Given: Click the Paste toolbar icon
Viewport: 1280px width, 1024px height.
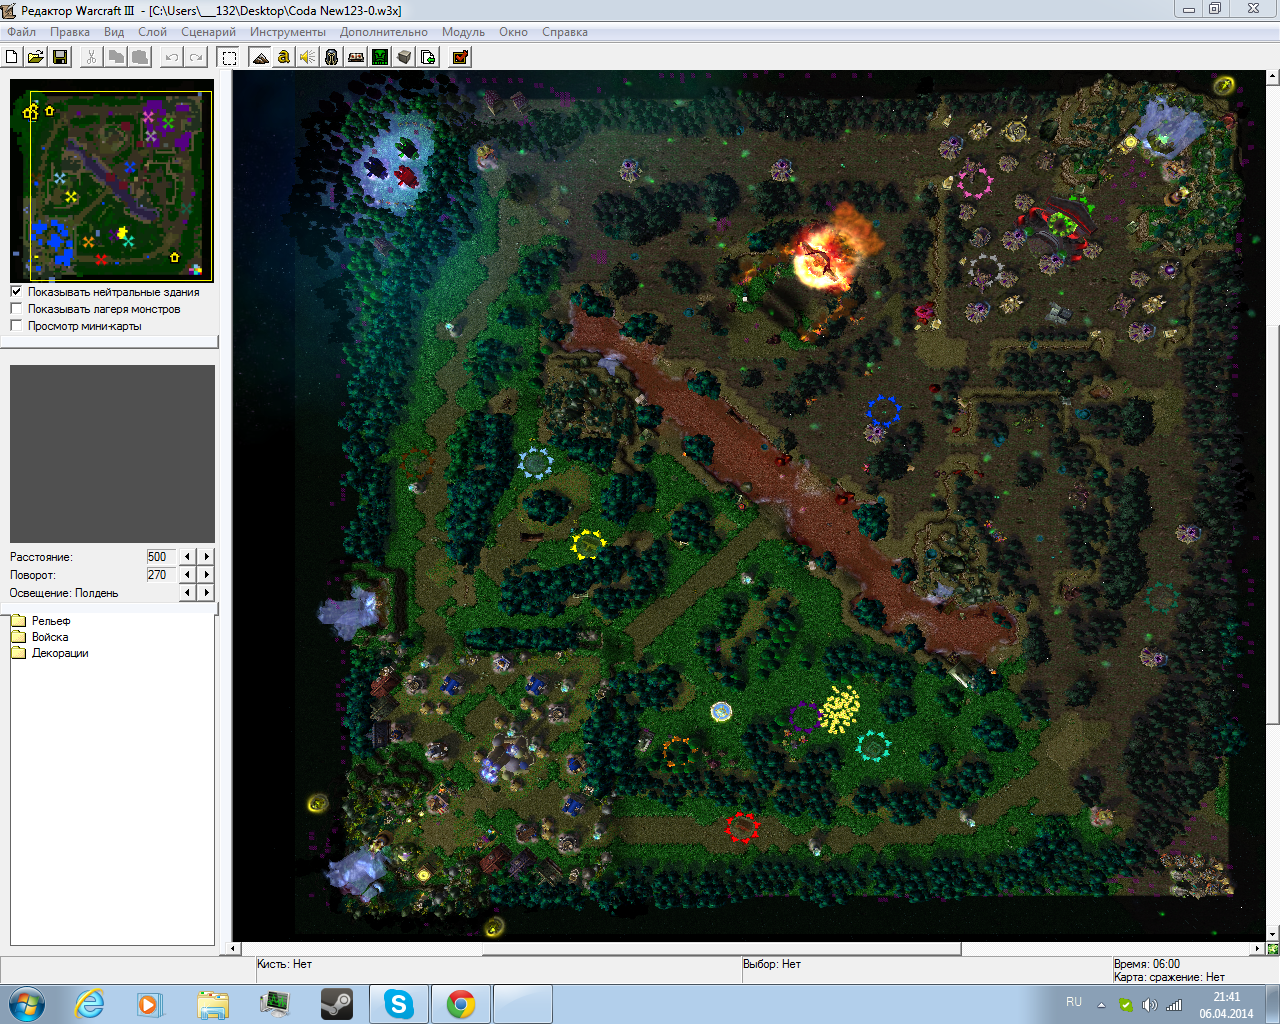Looking at the screenshot, I should (140, 57).
